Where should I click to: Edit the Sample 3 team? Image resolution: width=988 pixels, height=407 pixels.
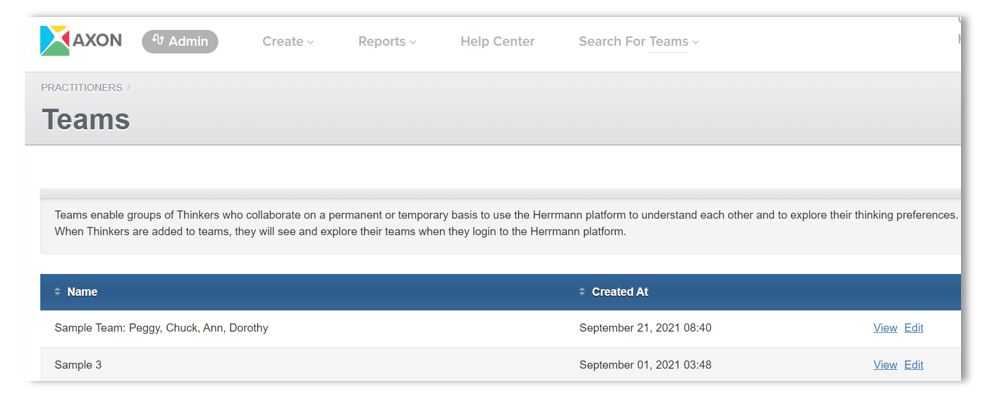point(914,365)
